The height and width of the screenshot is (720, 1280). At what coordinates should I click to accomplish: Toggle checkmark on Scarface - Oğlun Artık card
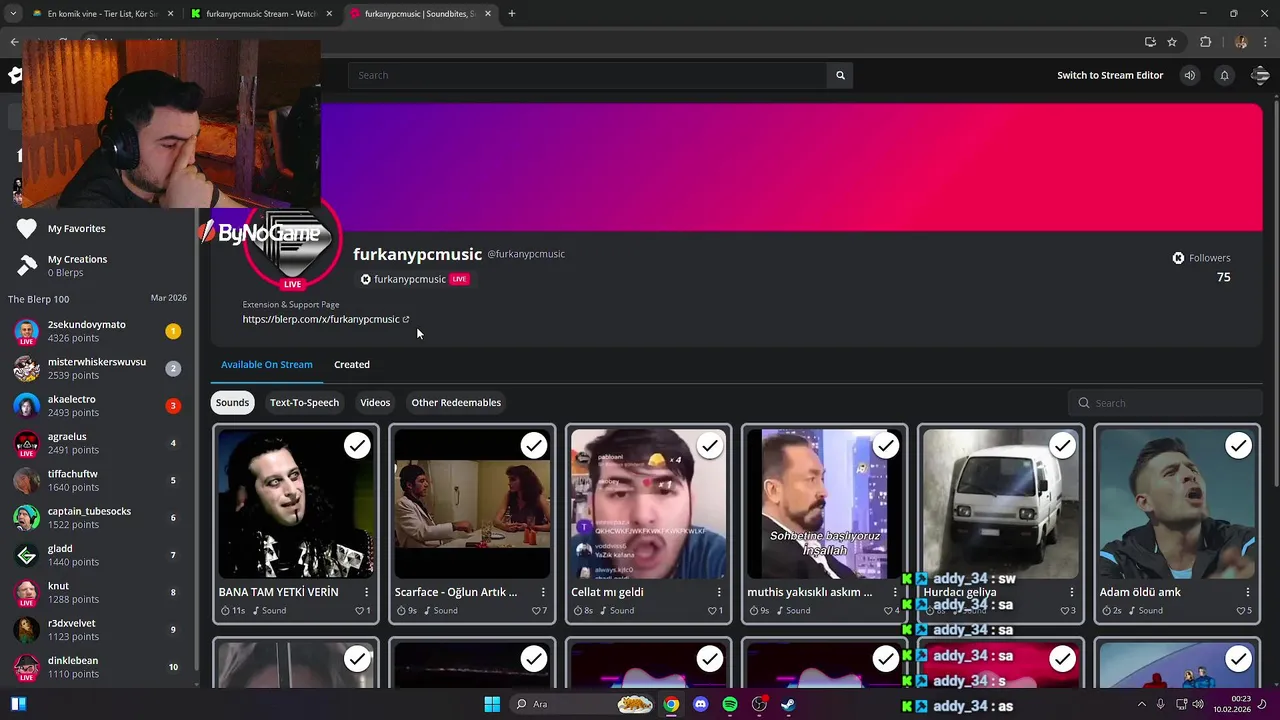point(533,446)
